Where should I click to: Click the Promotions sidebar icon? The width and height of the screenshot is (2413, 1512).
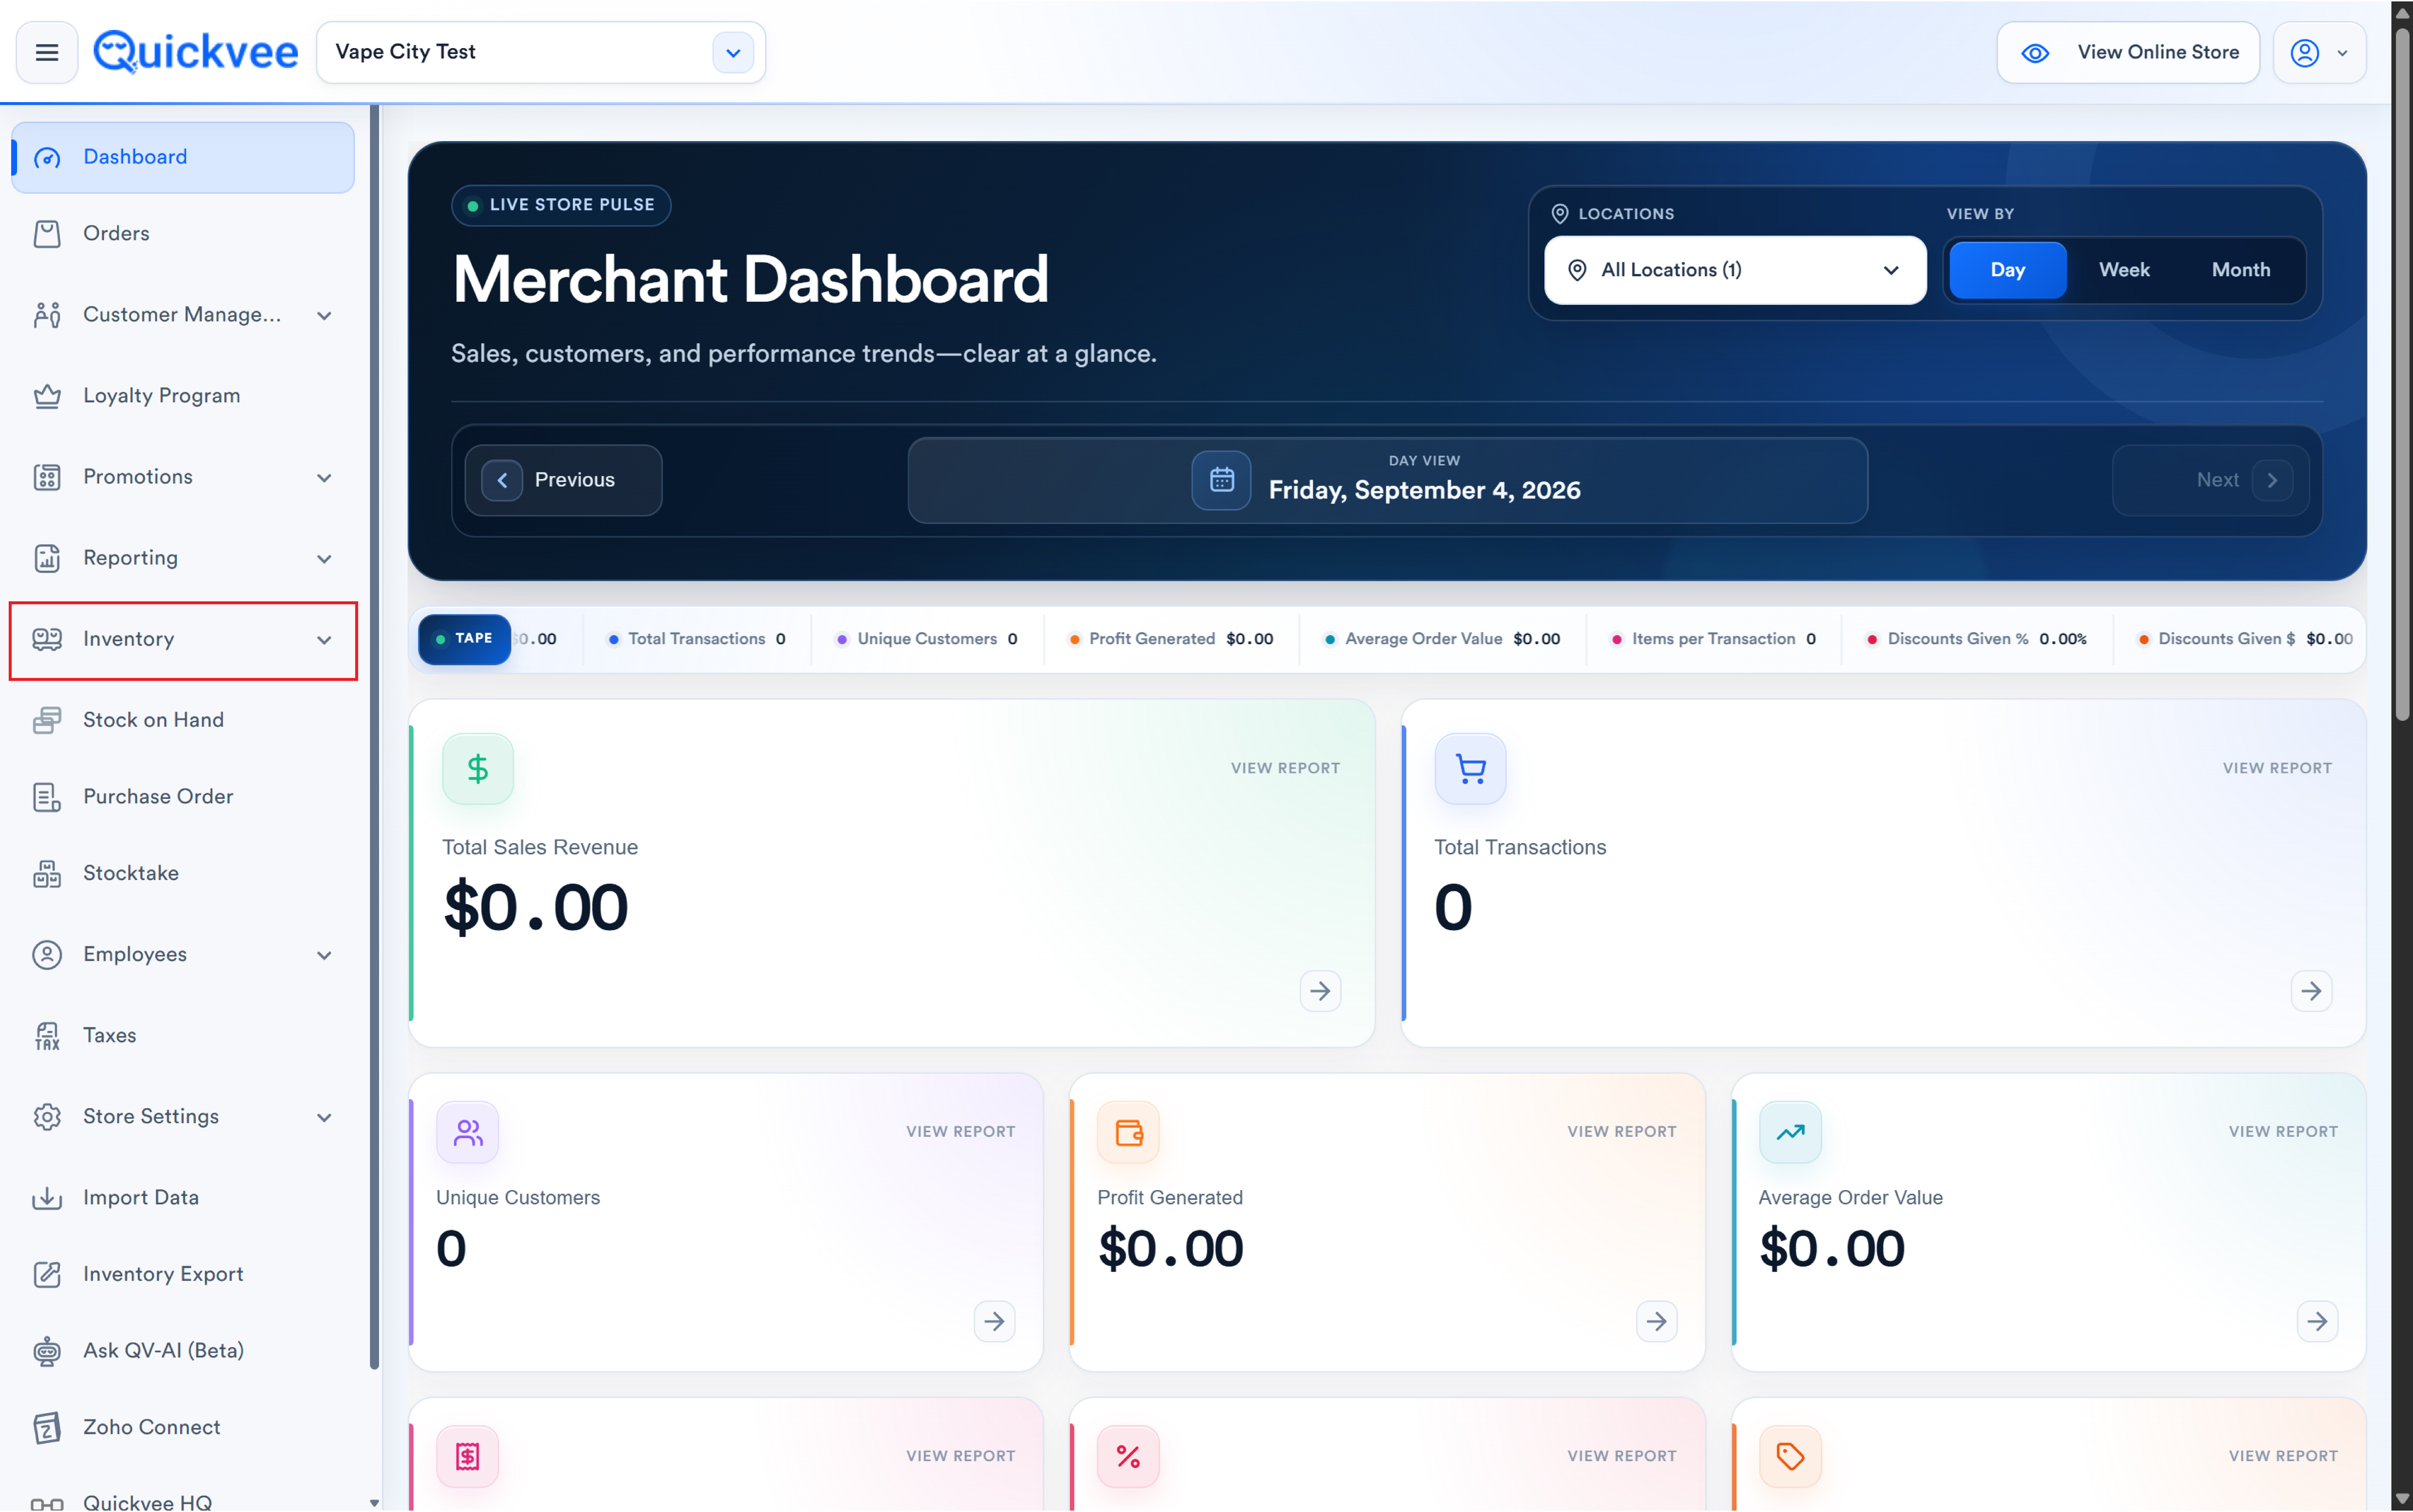(x=47, y=477)
